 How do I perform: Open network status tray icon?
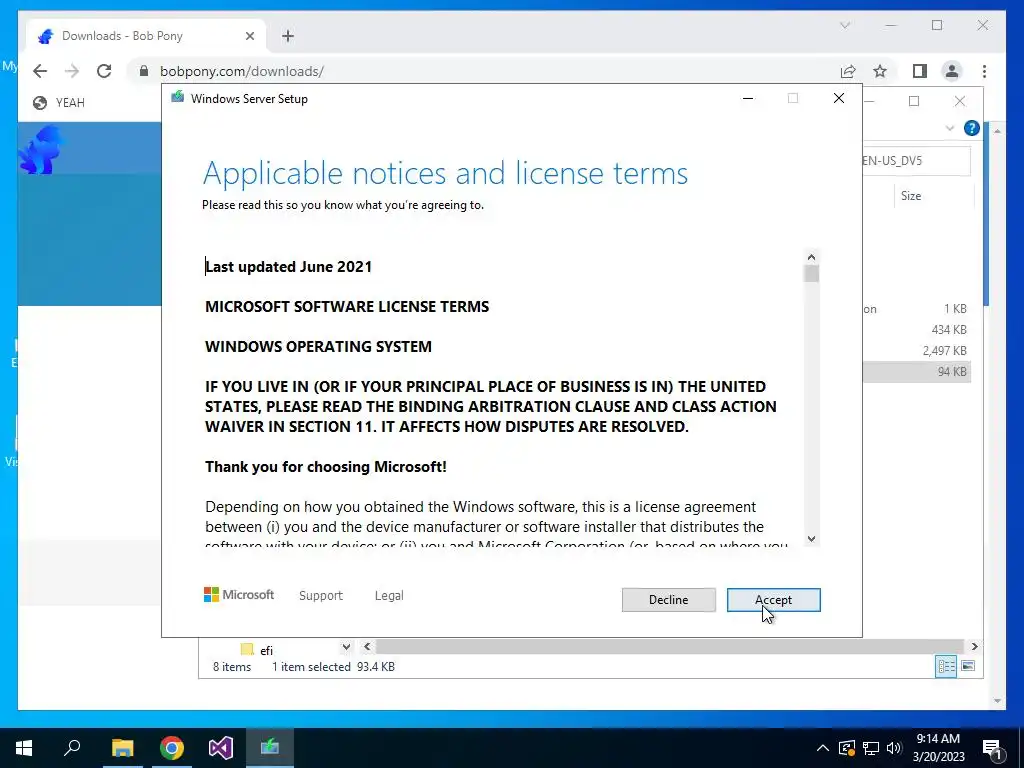871,748
